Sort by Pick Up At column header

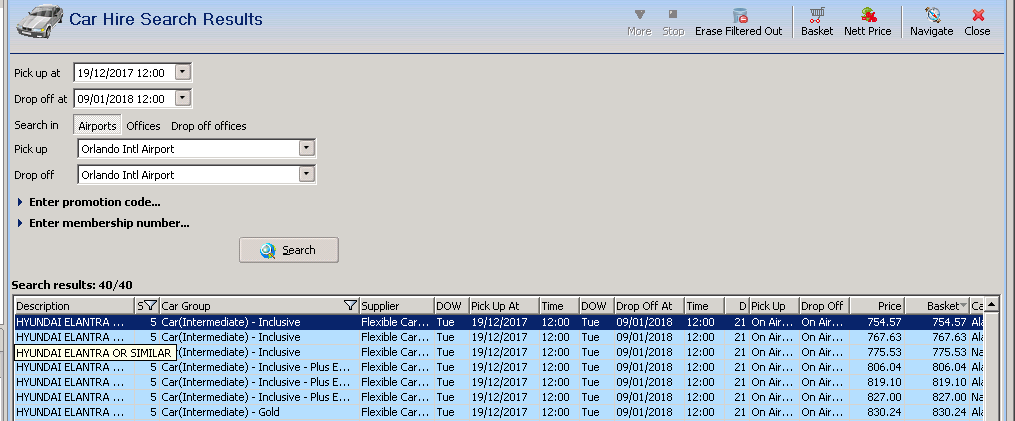point(504,306)
